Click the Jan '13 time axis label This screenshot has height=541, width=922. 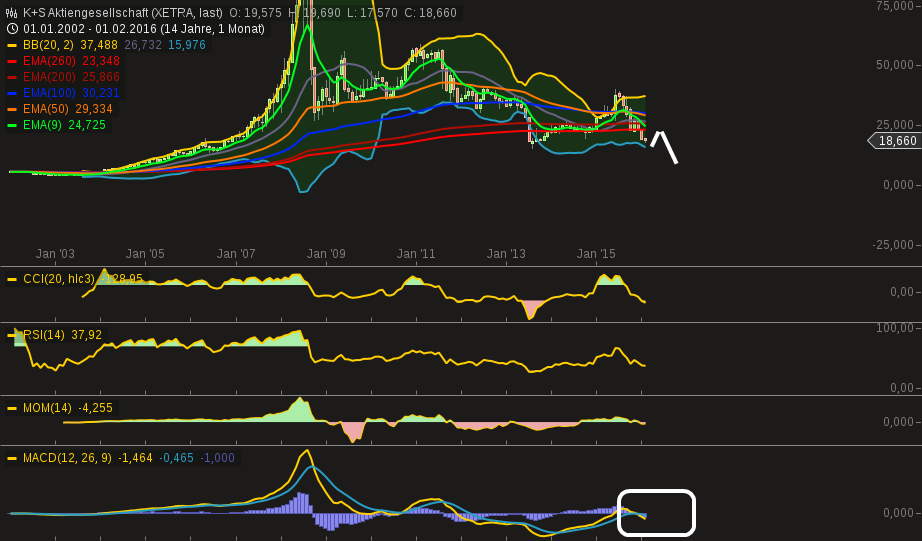506,254
